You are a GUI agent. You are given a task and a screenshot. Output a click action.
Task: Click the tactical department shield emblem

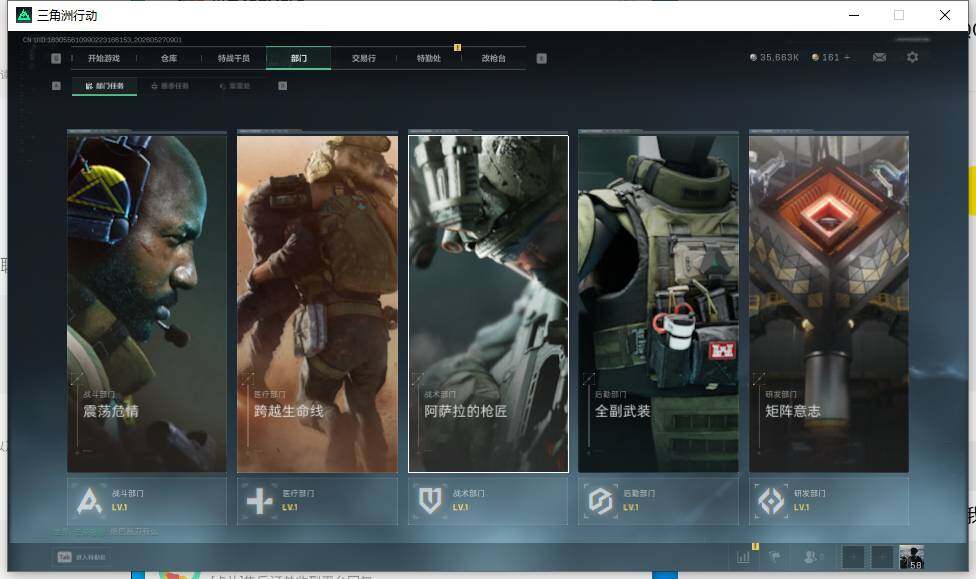[x=430, y=501]
